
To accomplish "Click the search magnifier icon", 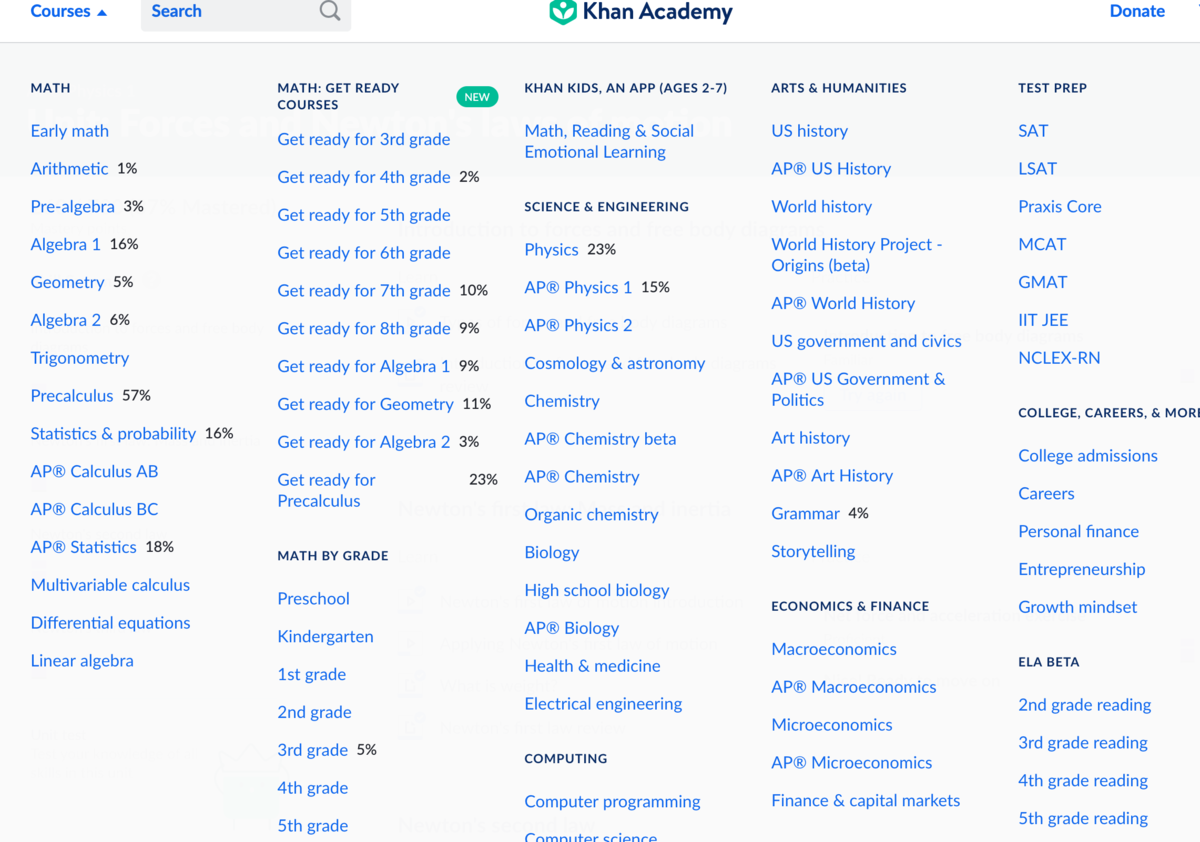I will [x=330, y=11].
